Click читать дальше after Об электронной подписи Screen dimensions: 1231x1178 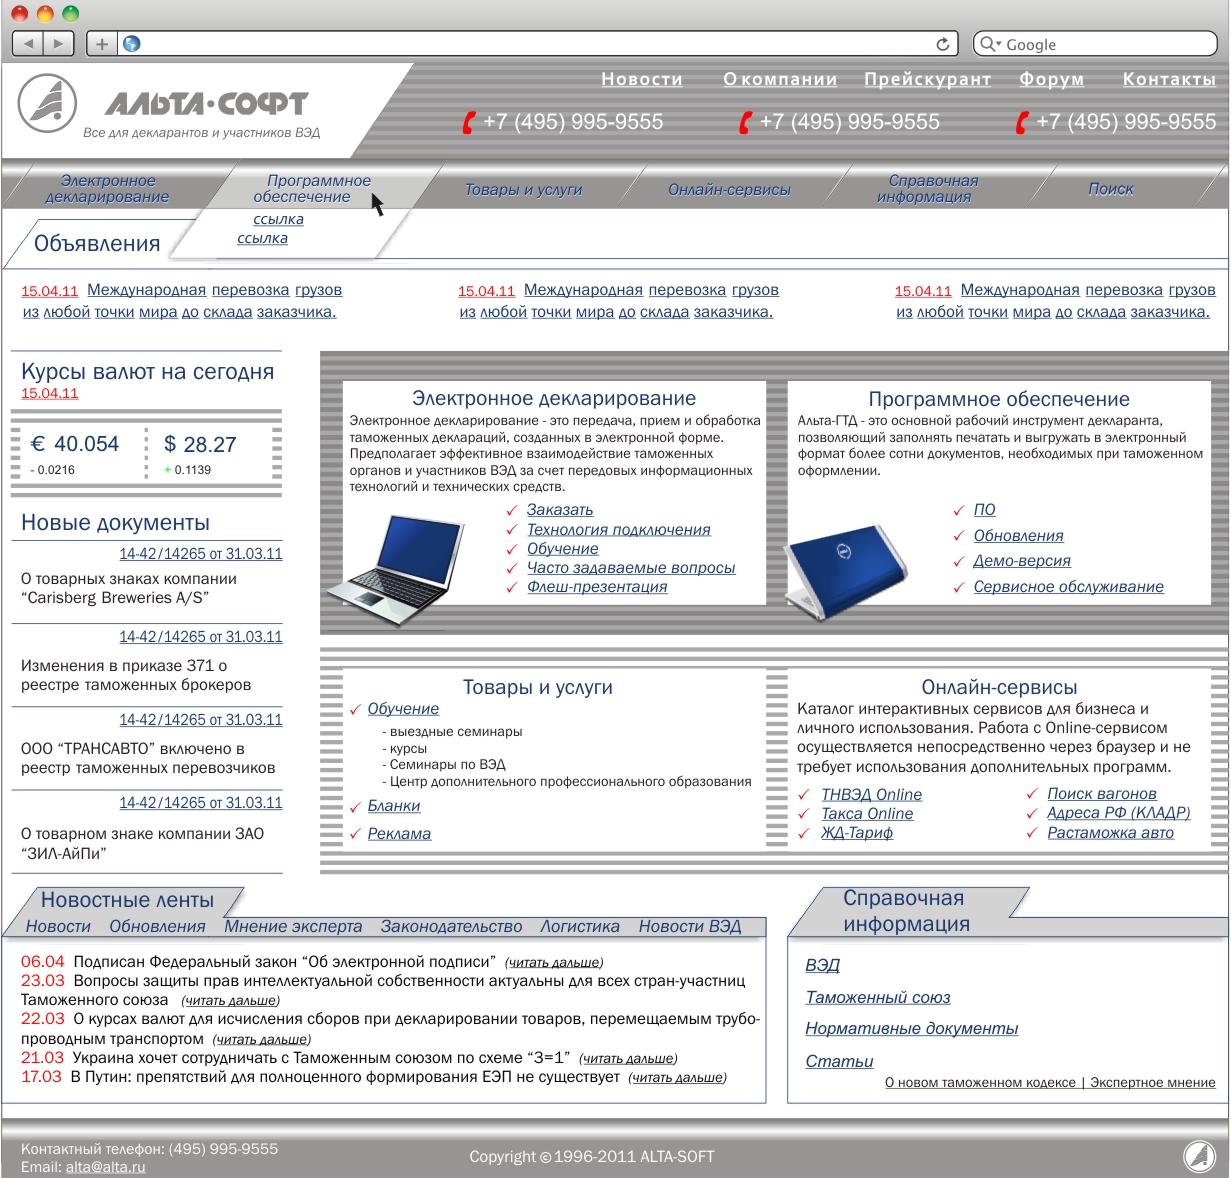(554, 962)
